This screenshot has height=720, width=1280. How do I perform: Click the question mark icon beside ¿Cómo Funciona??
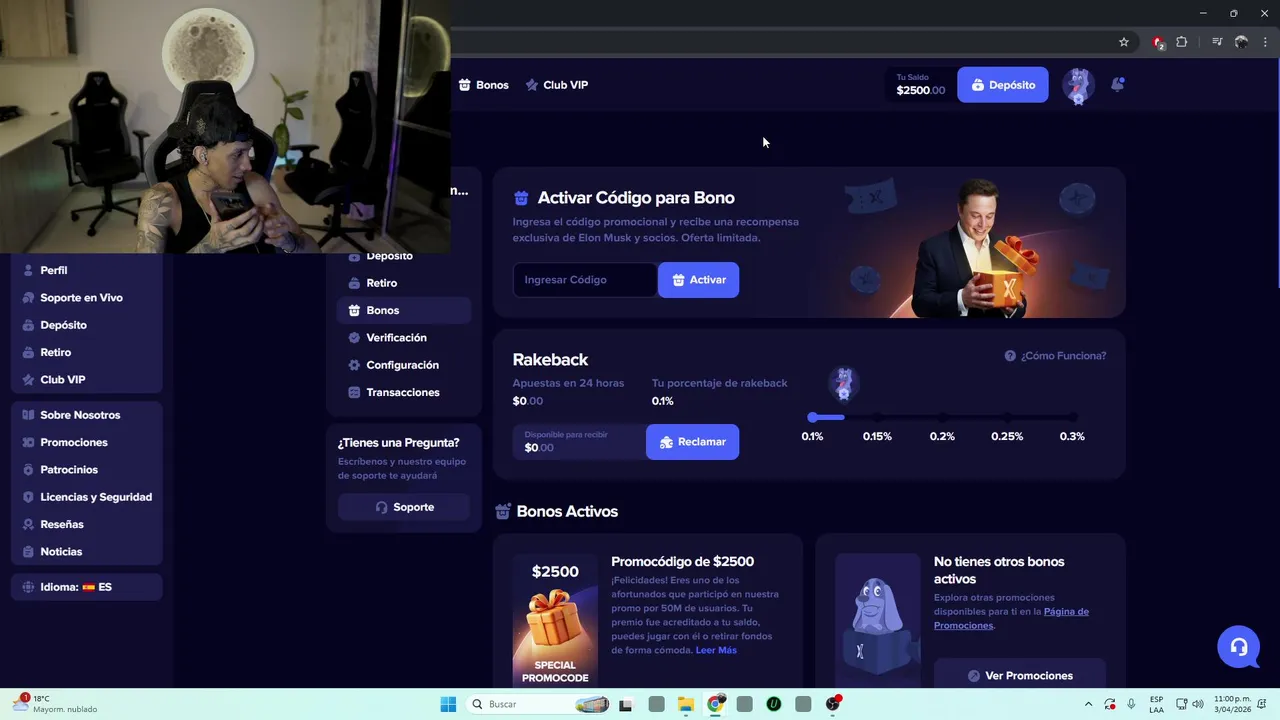[1010, 356]
